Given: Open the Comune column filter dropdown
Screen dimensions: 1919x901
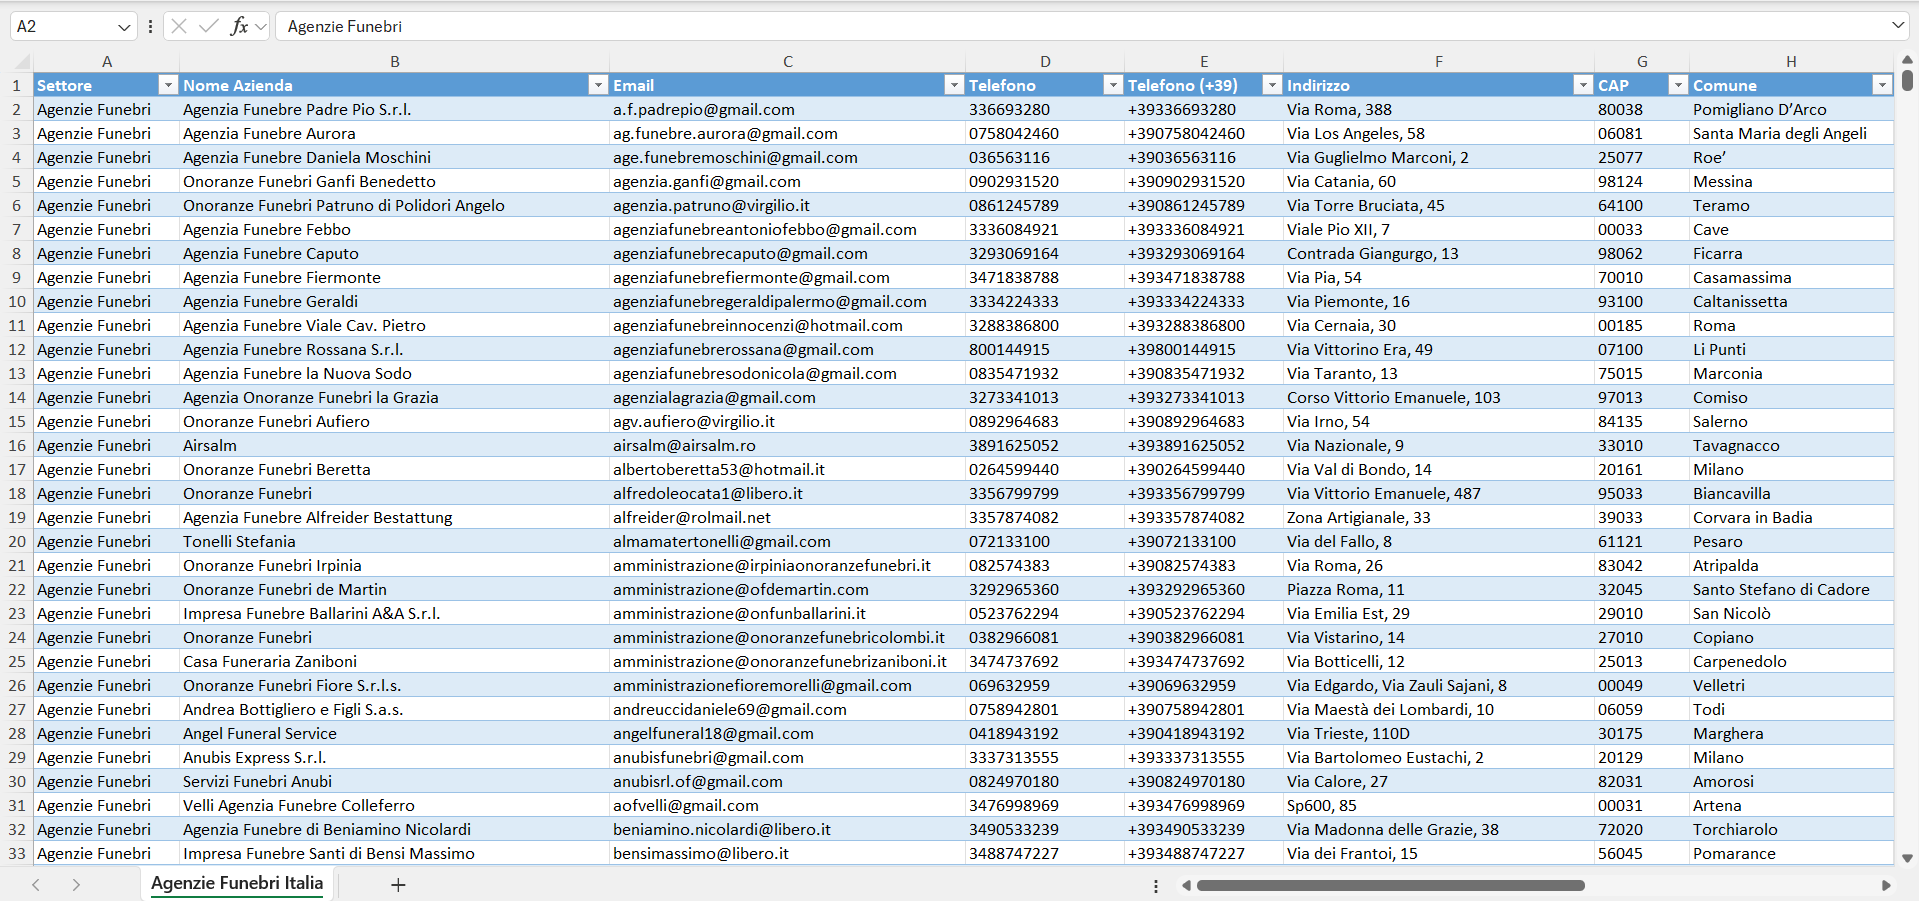Looking at the screenshot, I should [x=1882, y=85].
